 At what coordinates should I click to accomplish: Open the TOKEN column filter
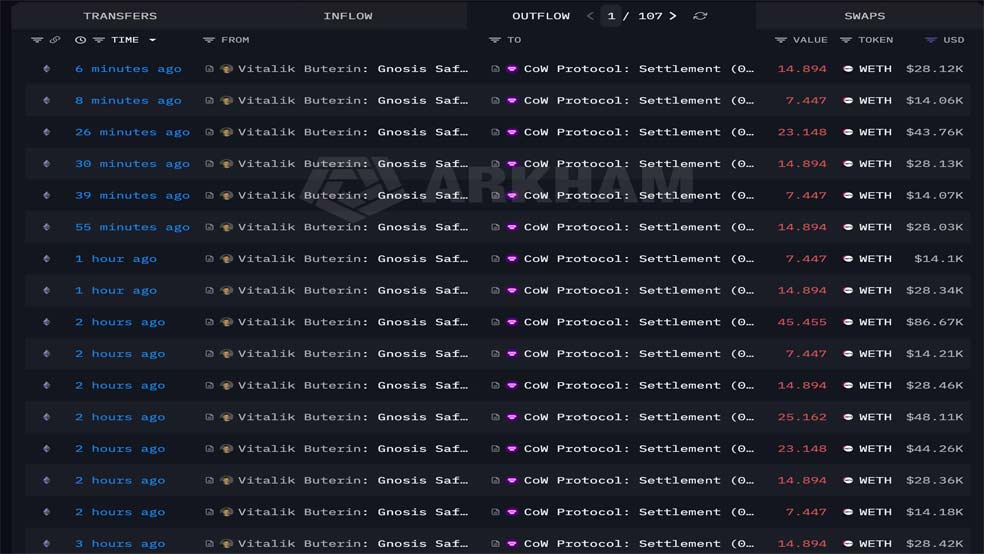coord(846,40)
